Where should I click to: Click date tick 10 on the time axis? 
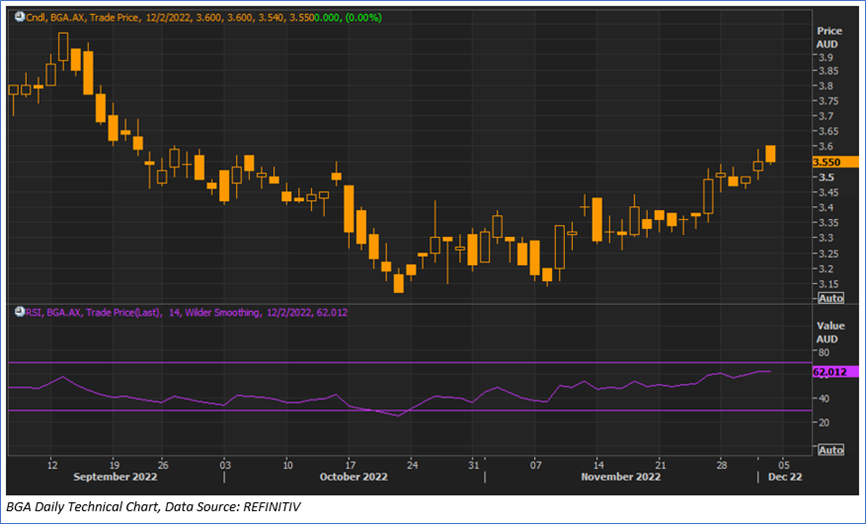tap(287, 464)
